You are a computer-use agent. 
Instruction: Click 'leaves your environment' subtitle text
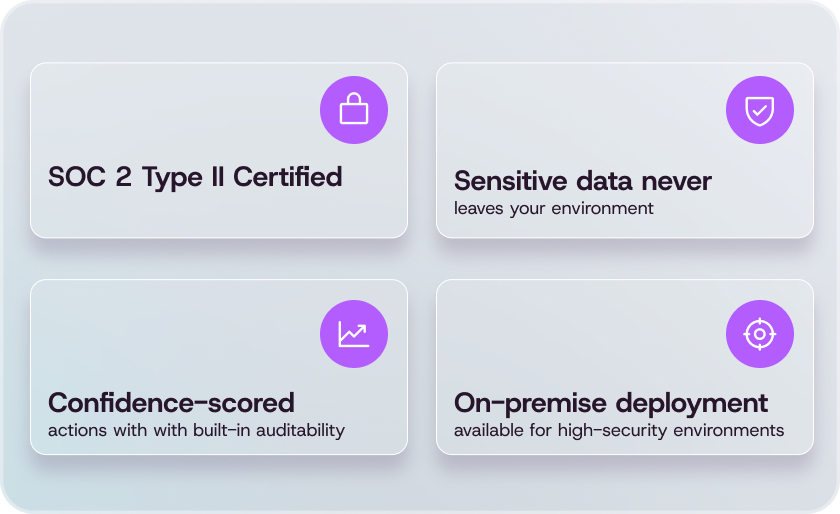click(553, 208)
